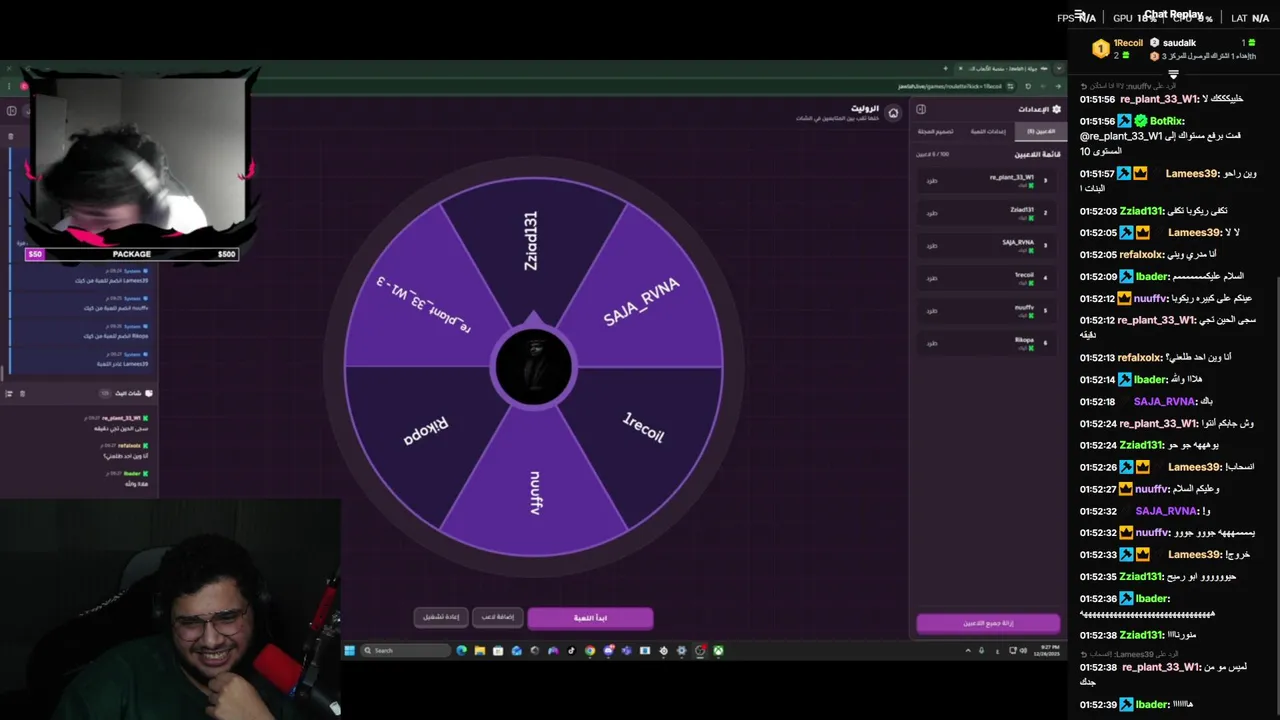Click refalxolx username at 01:52:13
1280x720 pixels.
pos(1141,357)
